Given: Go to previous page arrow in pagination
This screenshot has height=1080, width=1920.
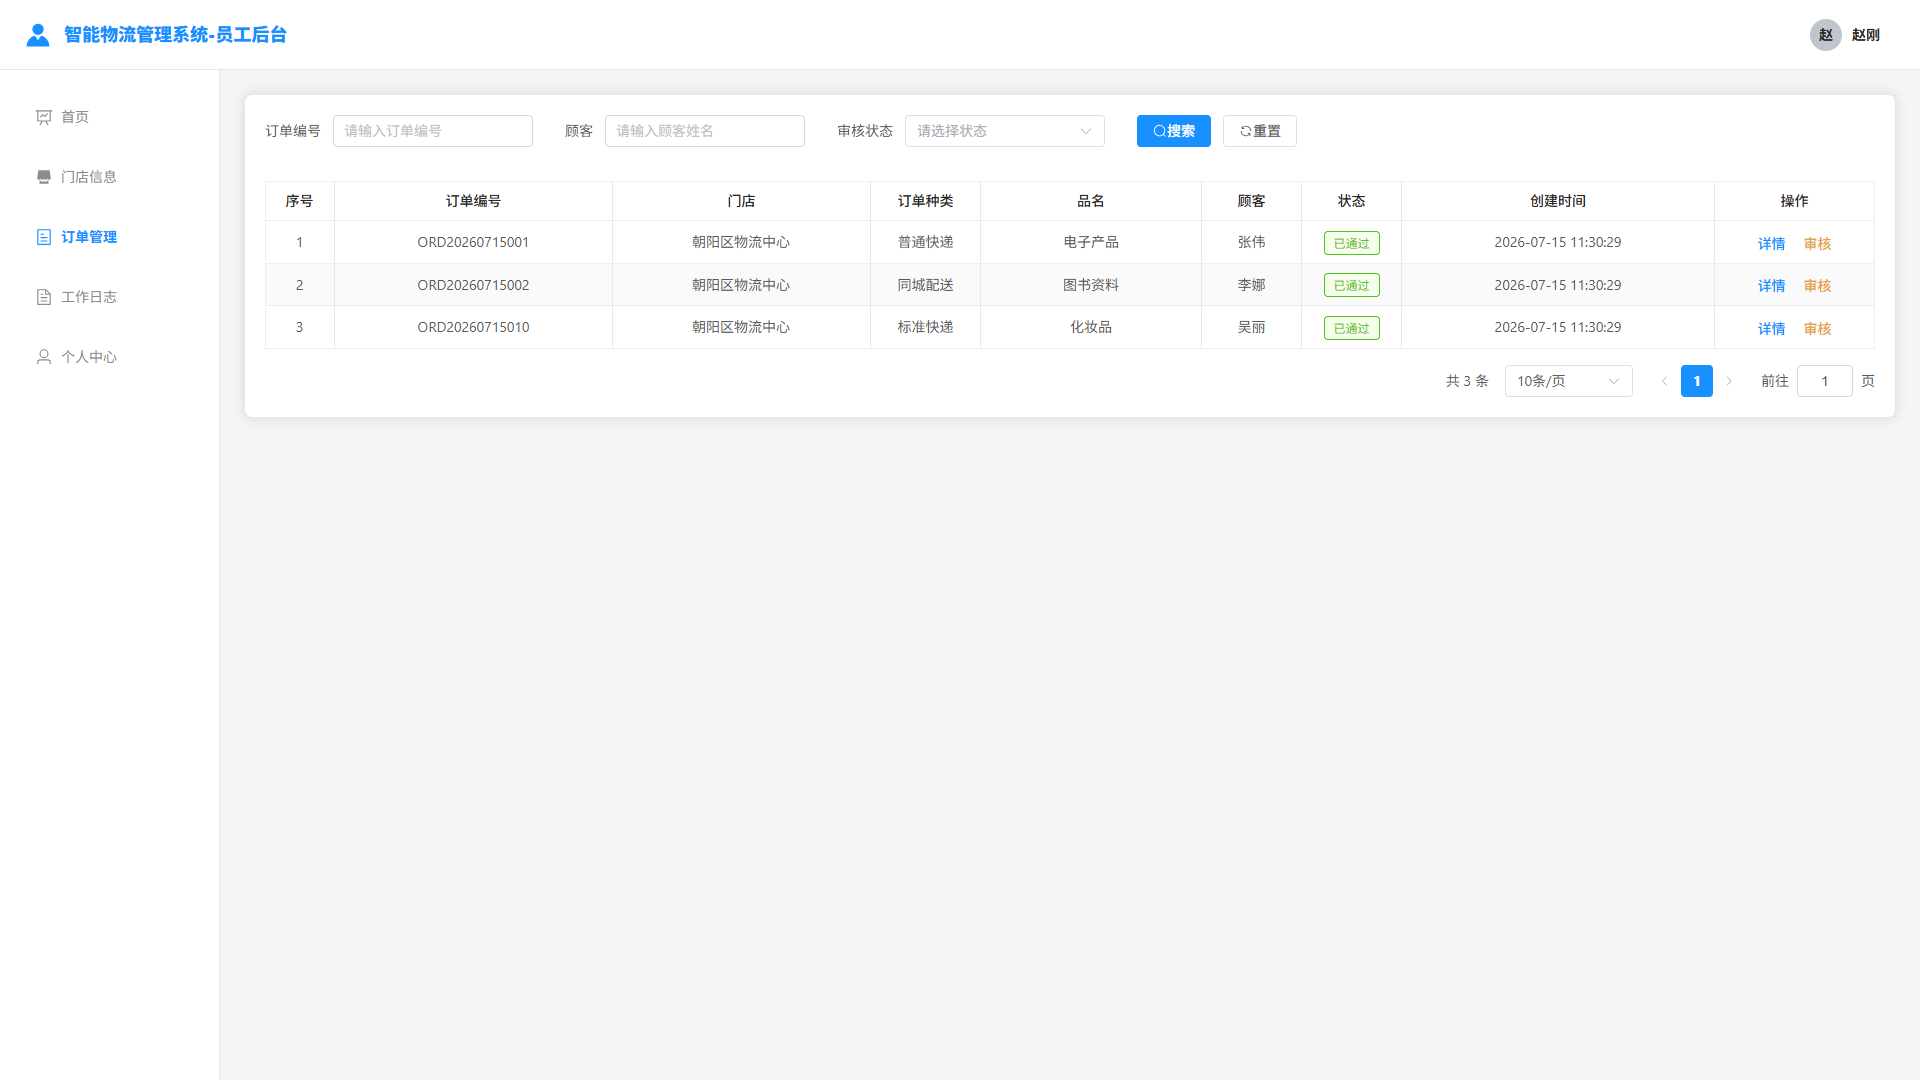Looking at the screenshot, I should [1665, 381].
